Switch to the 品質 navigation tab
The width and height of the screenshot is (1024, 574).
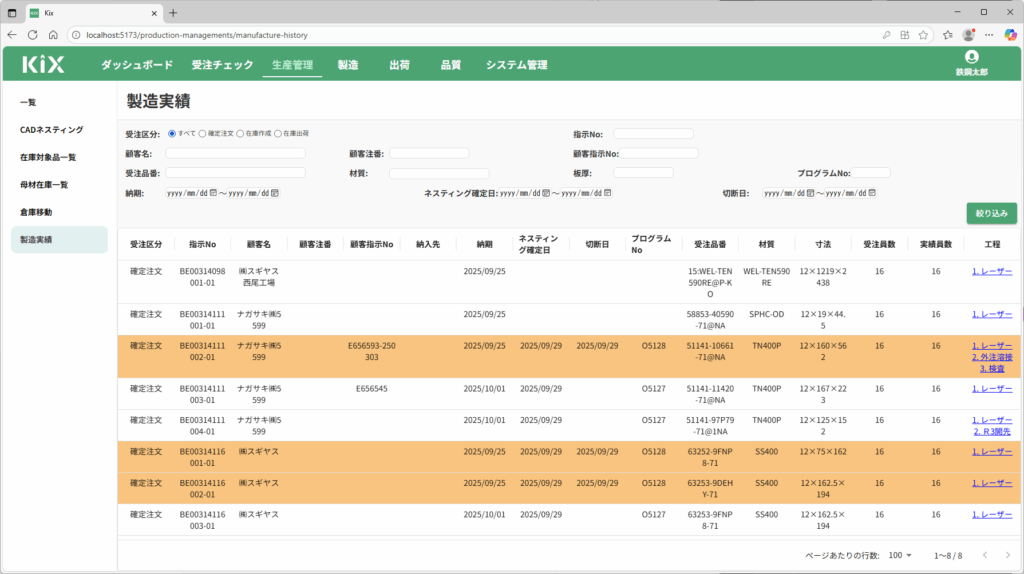450,65
